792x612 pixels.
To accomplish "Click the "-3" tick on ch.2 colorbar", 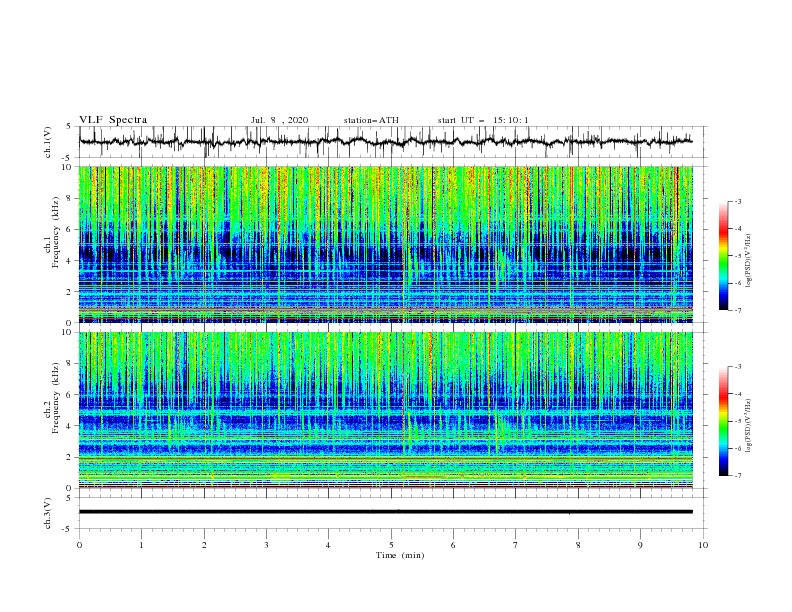I will pos(738,367).
